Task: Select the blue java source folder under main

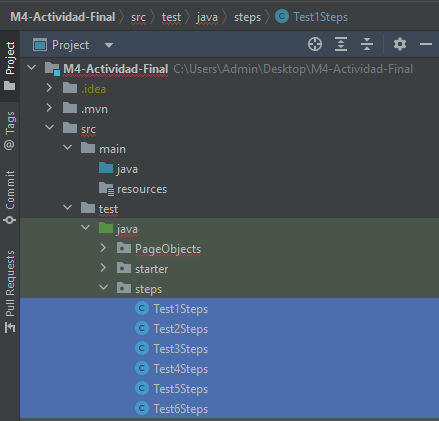Action: (x=229, y=169)
